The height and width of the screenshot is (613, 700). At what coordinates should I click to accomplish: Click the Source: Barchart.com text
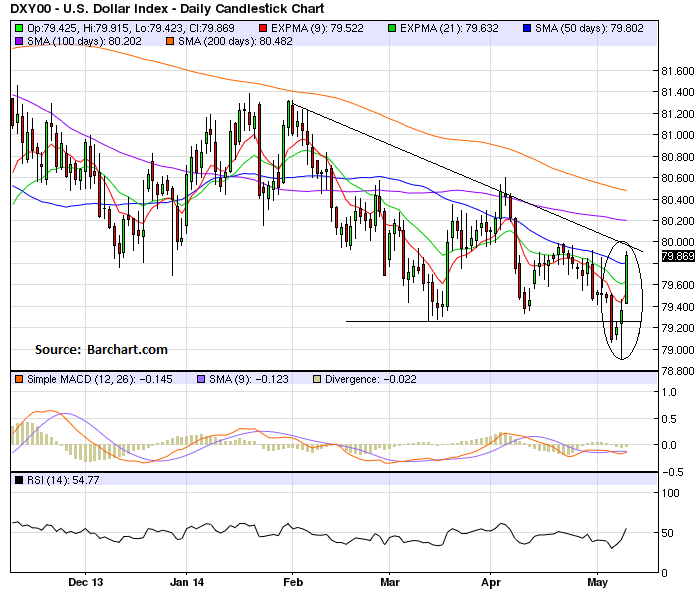coord(101,350)
